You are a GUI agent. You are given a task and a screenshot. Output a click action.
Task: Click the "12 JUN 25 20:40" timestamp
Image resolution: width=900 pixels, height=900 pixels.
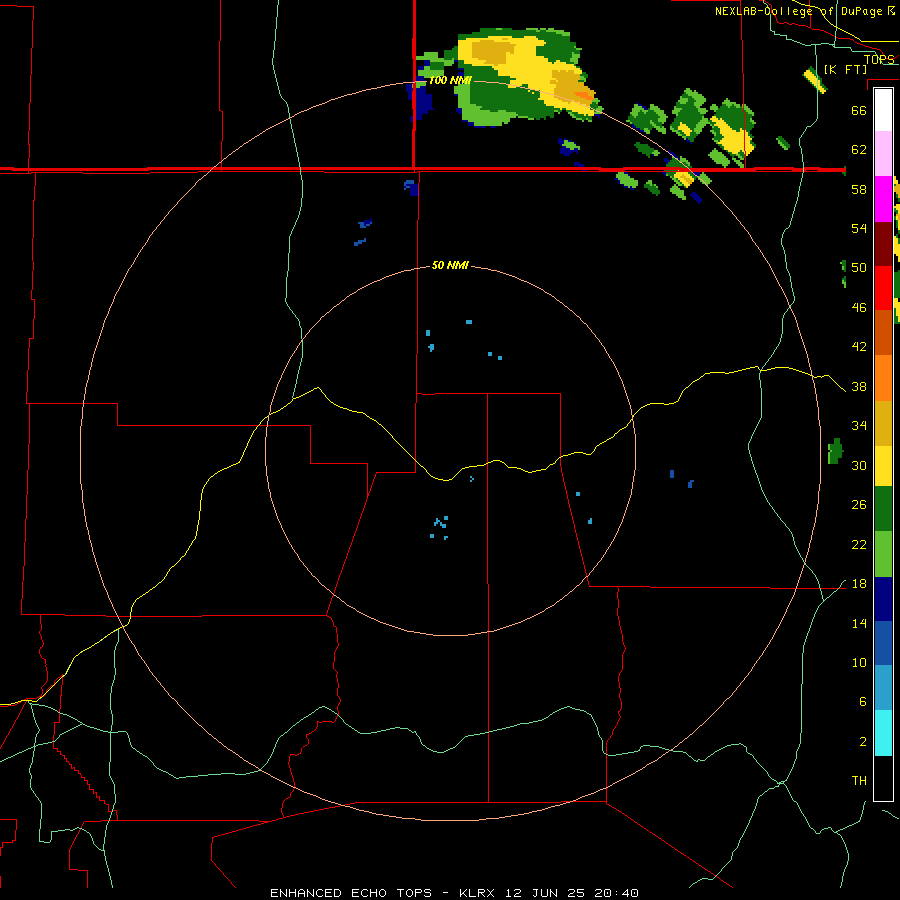click(x=571, y=893)
